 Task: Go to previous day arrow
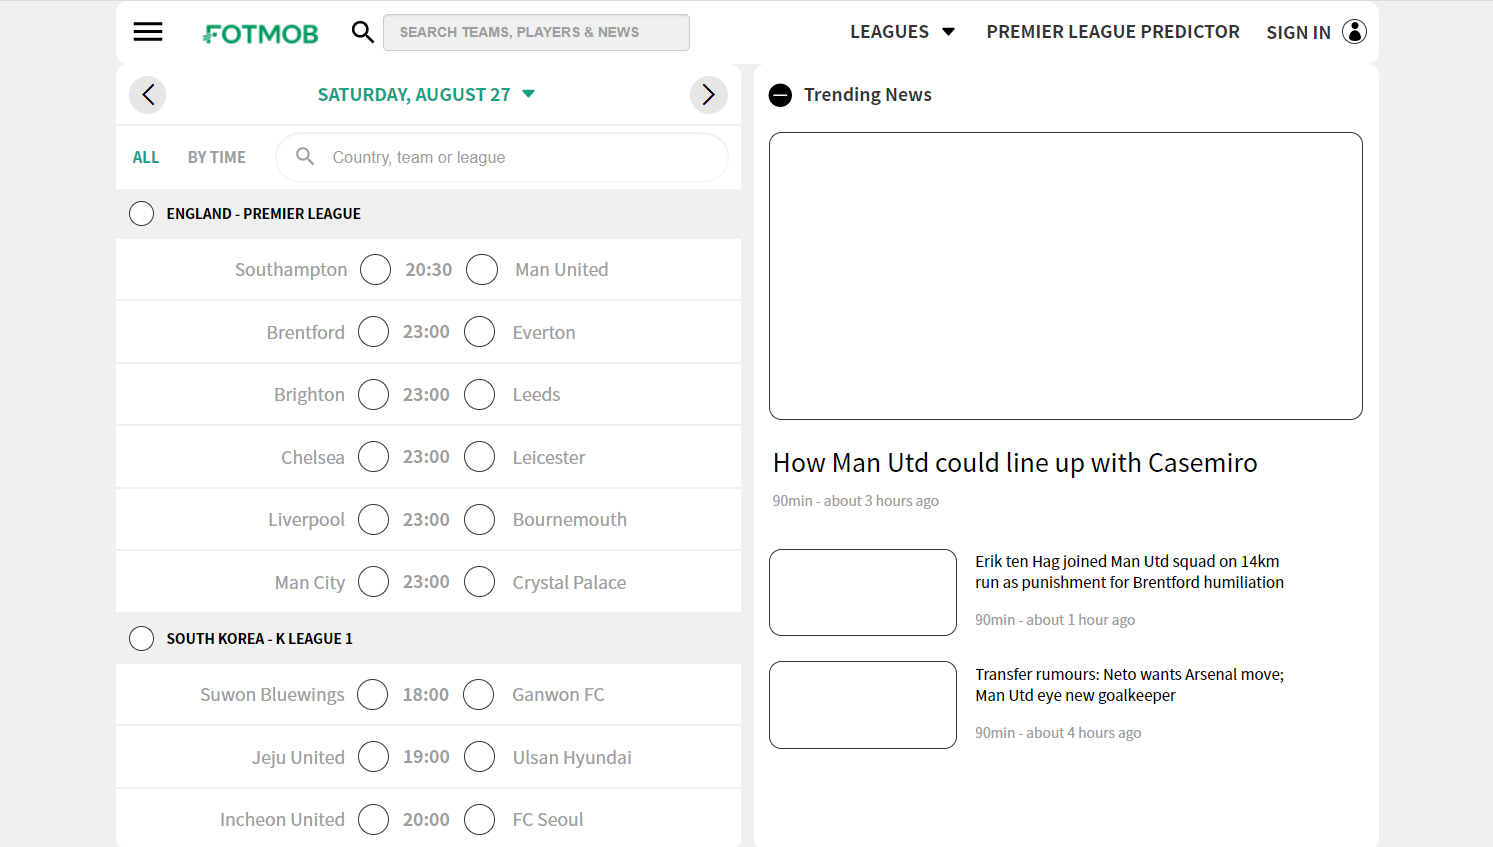148,95
